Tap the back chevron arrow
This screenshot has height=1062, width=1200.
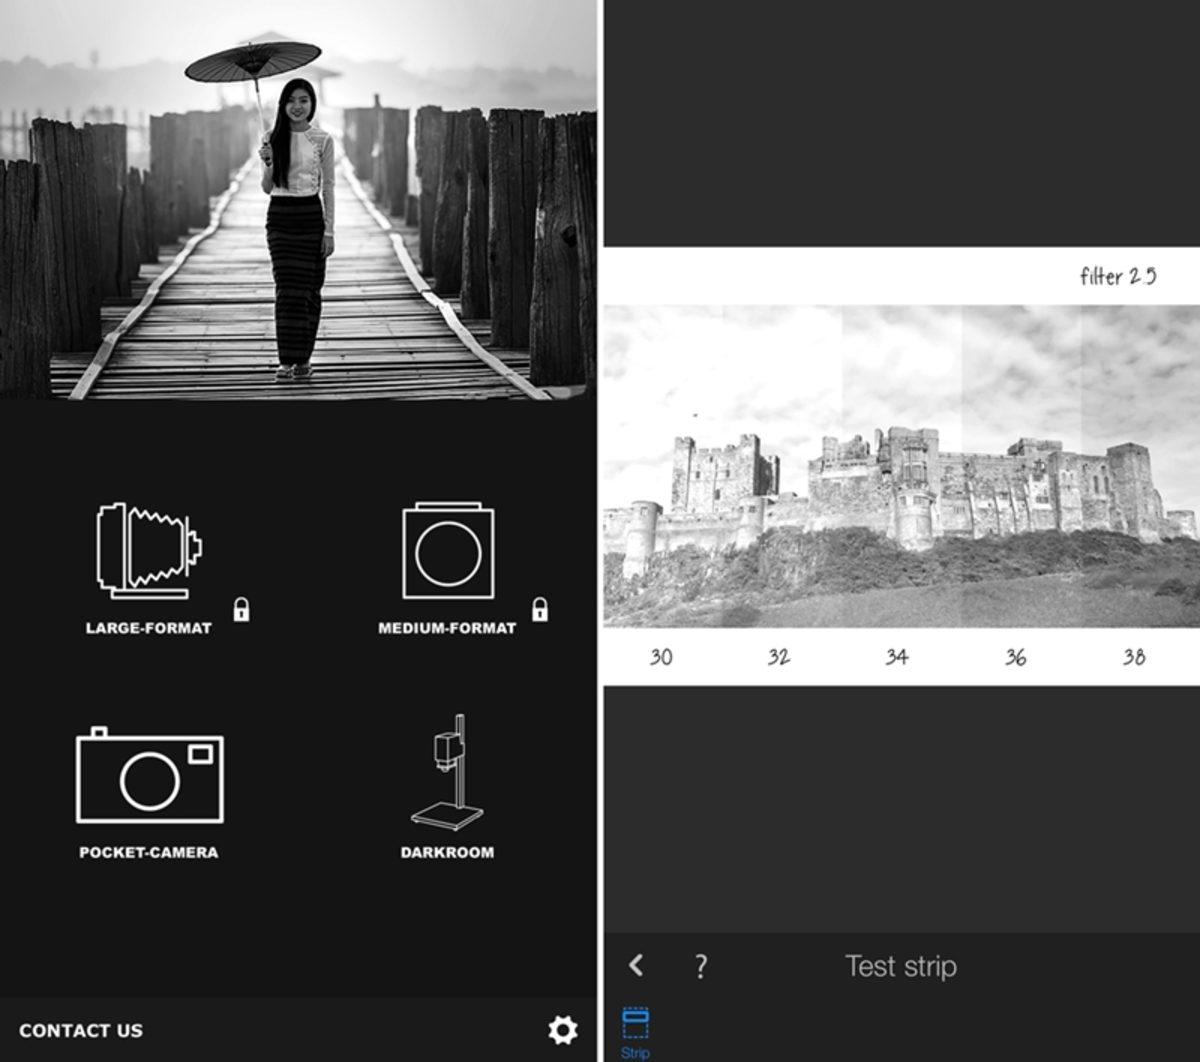coord(634,966)
